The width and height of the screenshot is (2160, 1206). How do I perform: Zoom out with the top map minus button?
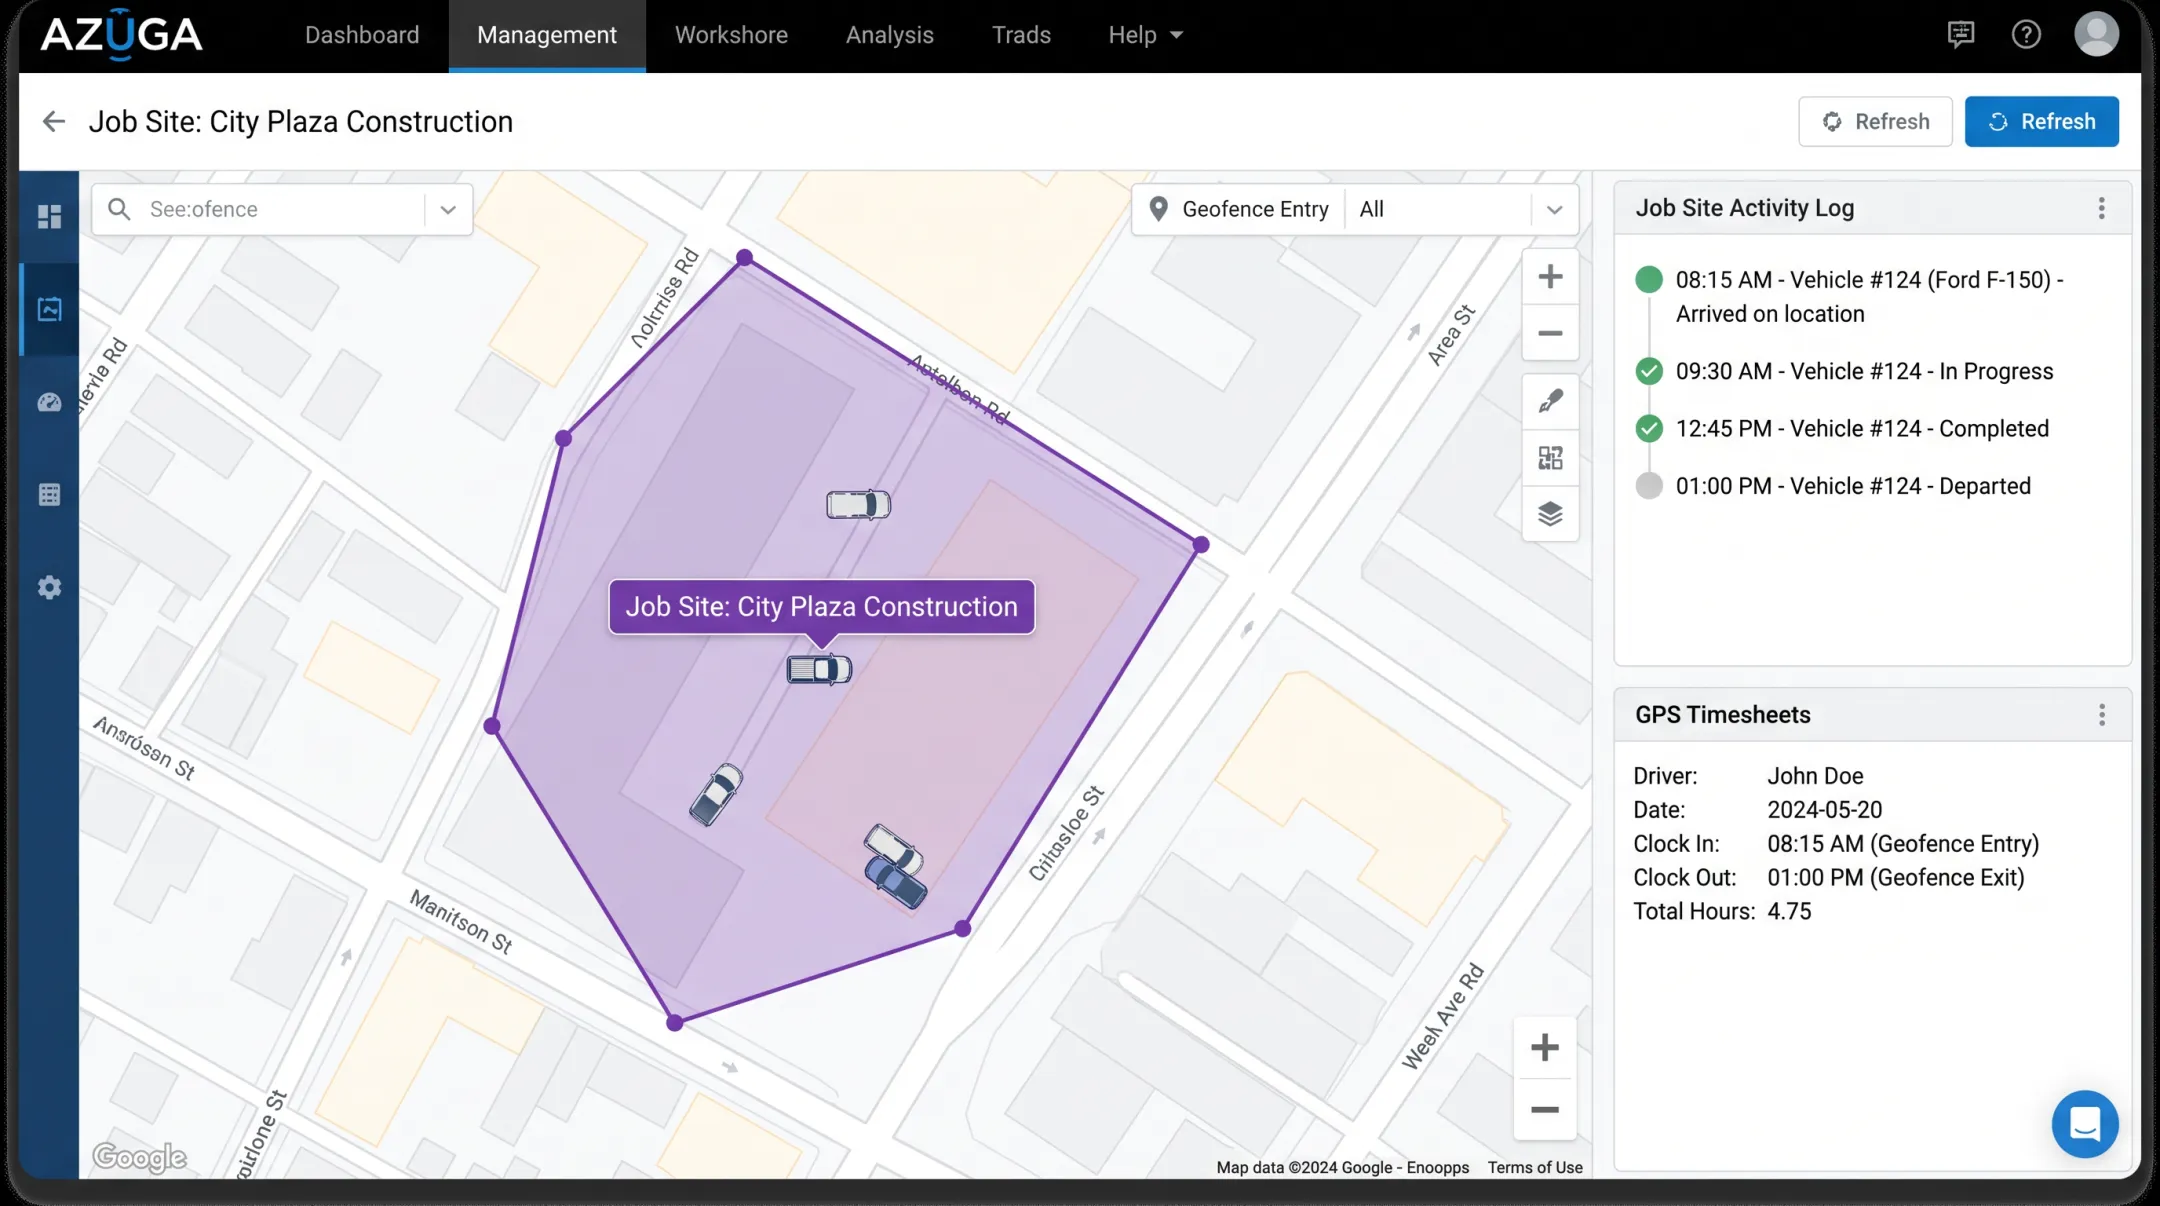[1550, 333]
